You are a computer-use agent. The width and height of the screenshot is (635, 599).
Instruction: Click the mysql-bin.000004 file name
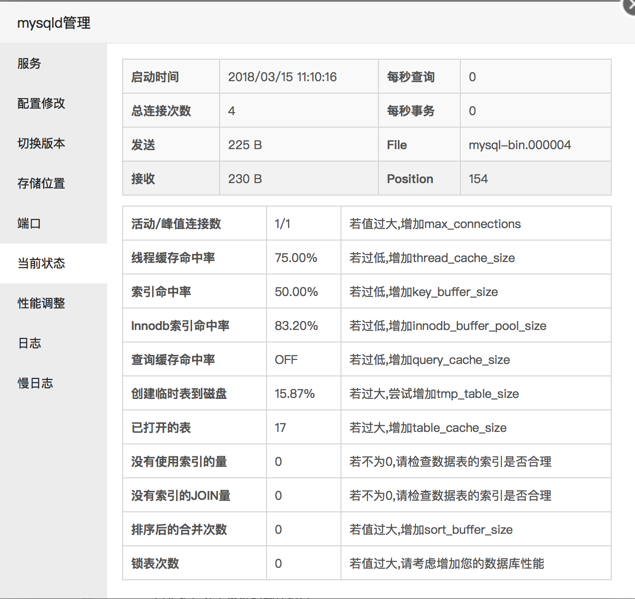(520, 145)
